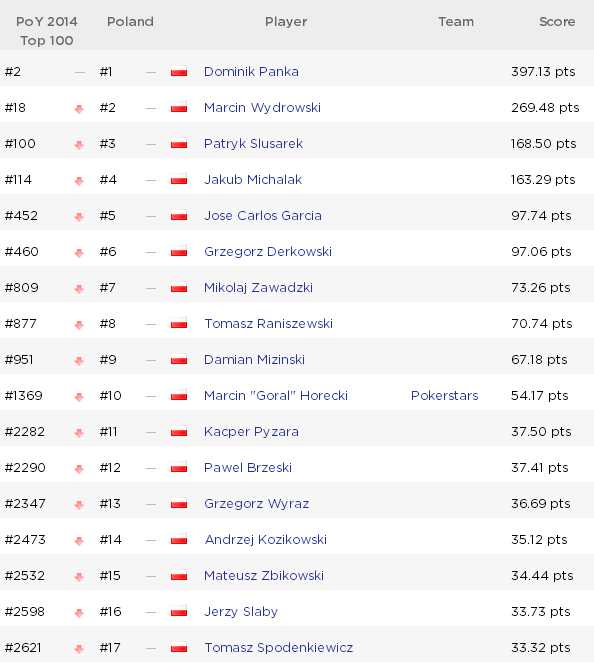Image resolution: width=594 pixels, height=663 pixels.
Task: Click the down-trend arrow beside #452
Action: click(x=79, y=217)
